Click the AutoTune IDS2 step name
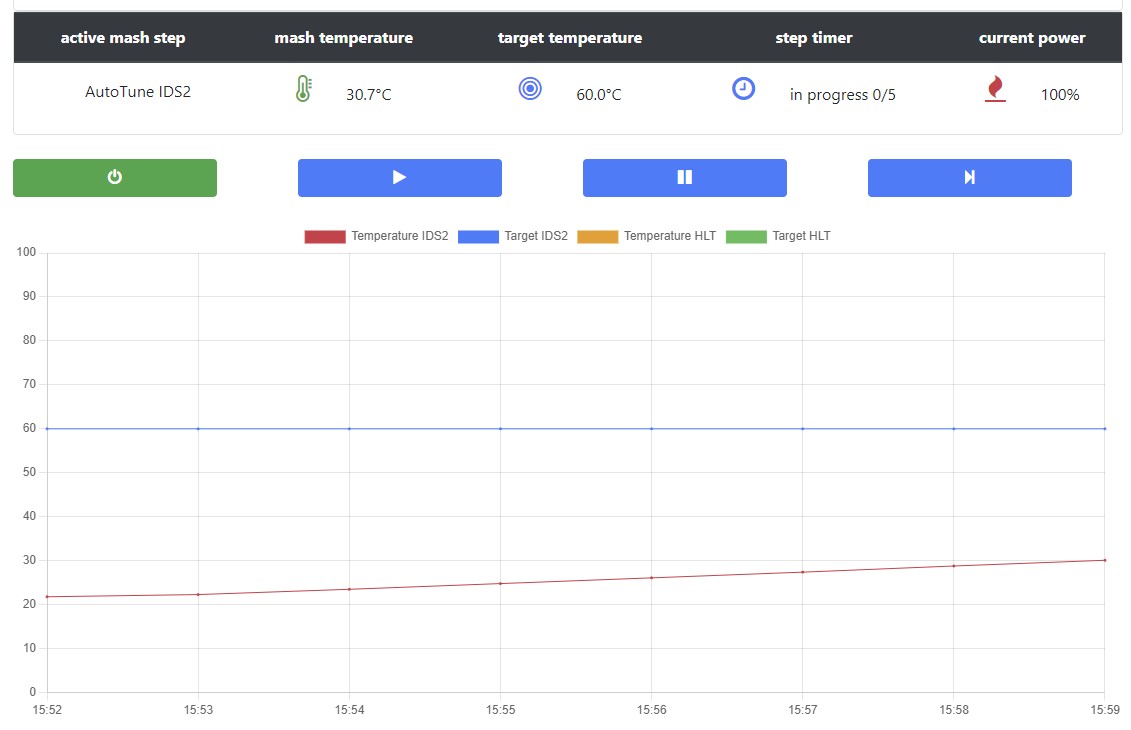This screenshot has height=730, width=1131. [x=138, y=92]
